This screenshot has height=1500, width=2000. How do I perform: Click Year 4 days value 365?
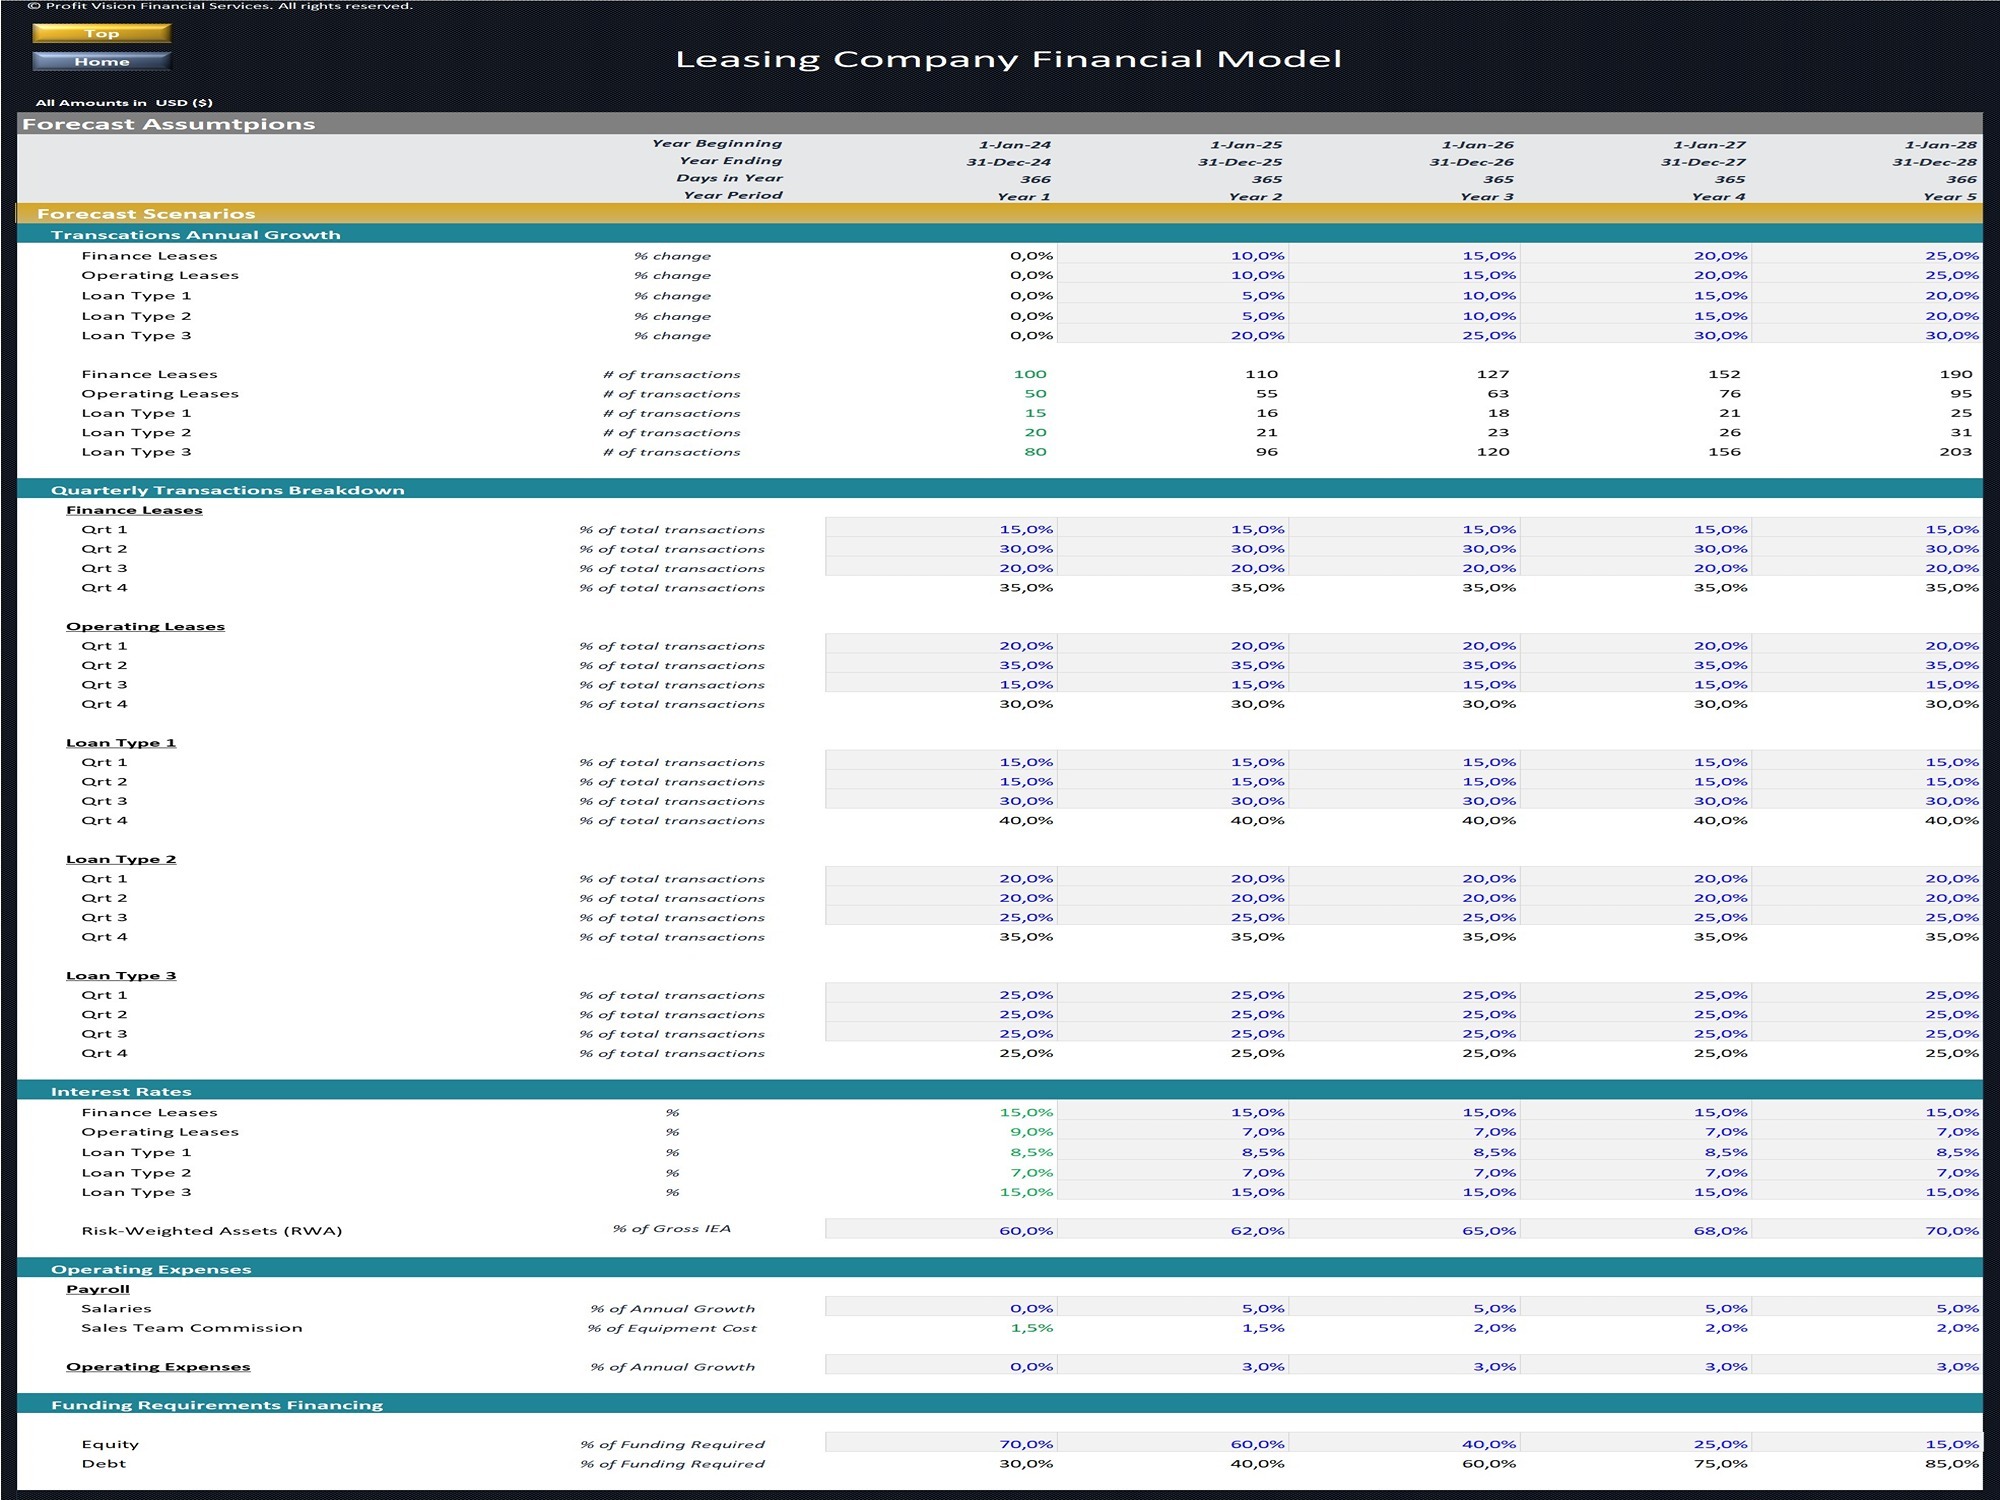(1730, 180)
